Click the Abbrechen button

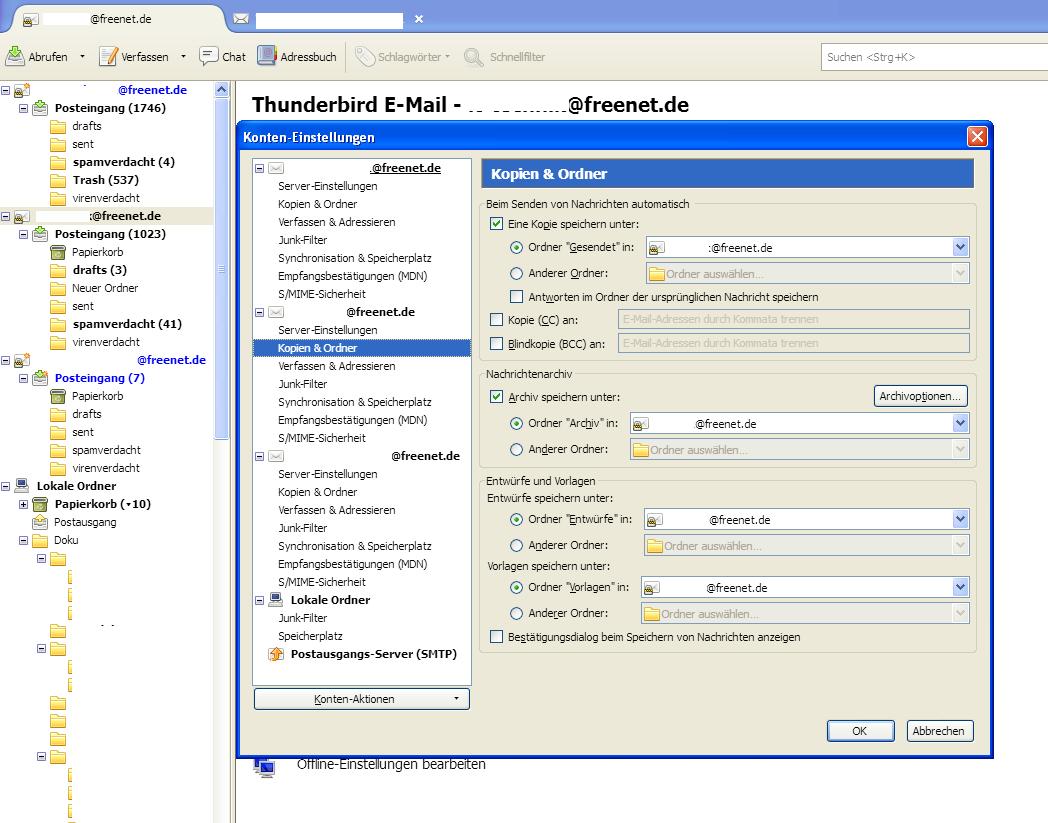point(939,731)
